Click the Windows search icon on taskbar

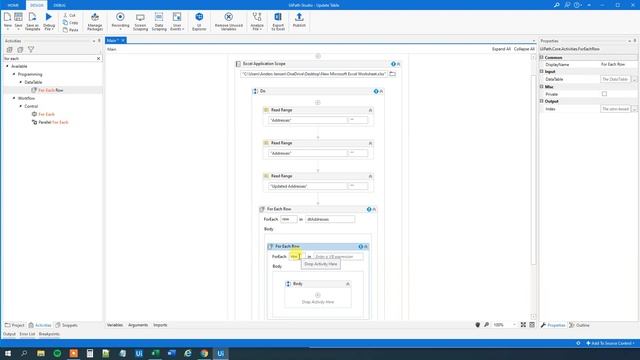click(24, 353)
